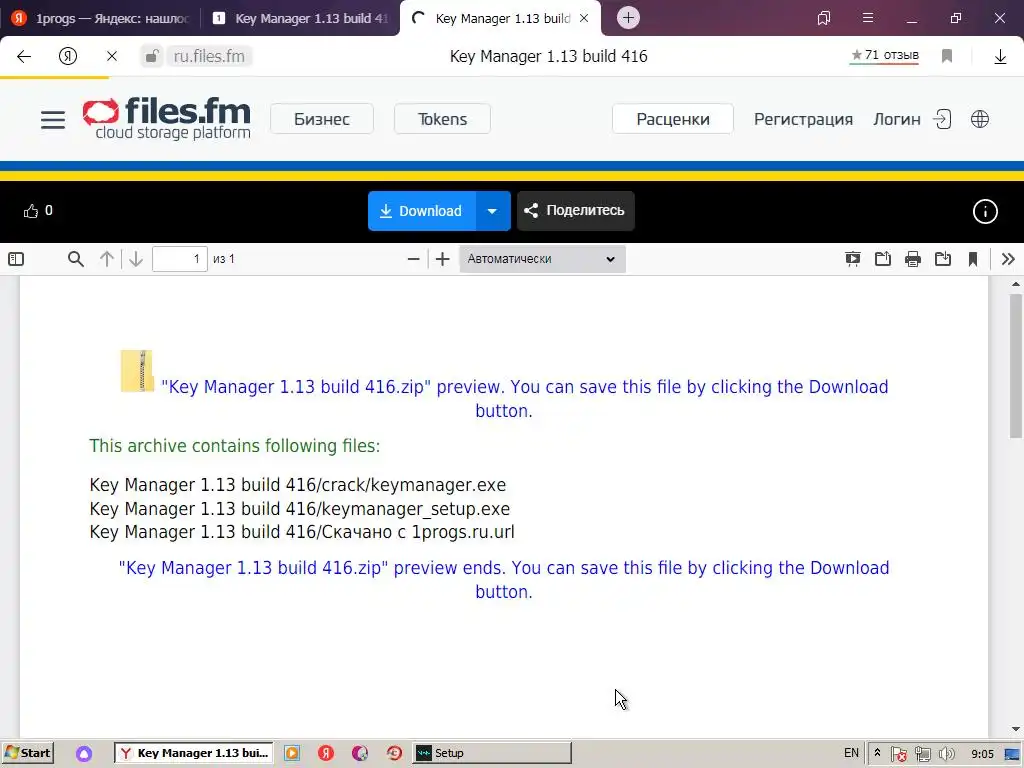Click the Поделитесь share button
1024x768 pixels.
[575, 211]
